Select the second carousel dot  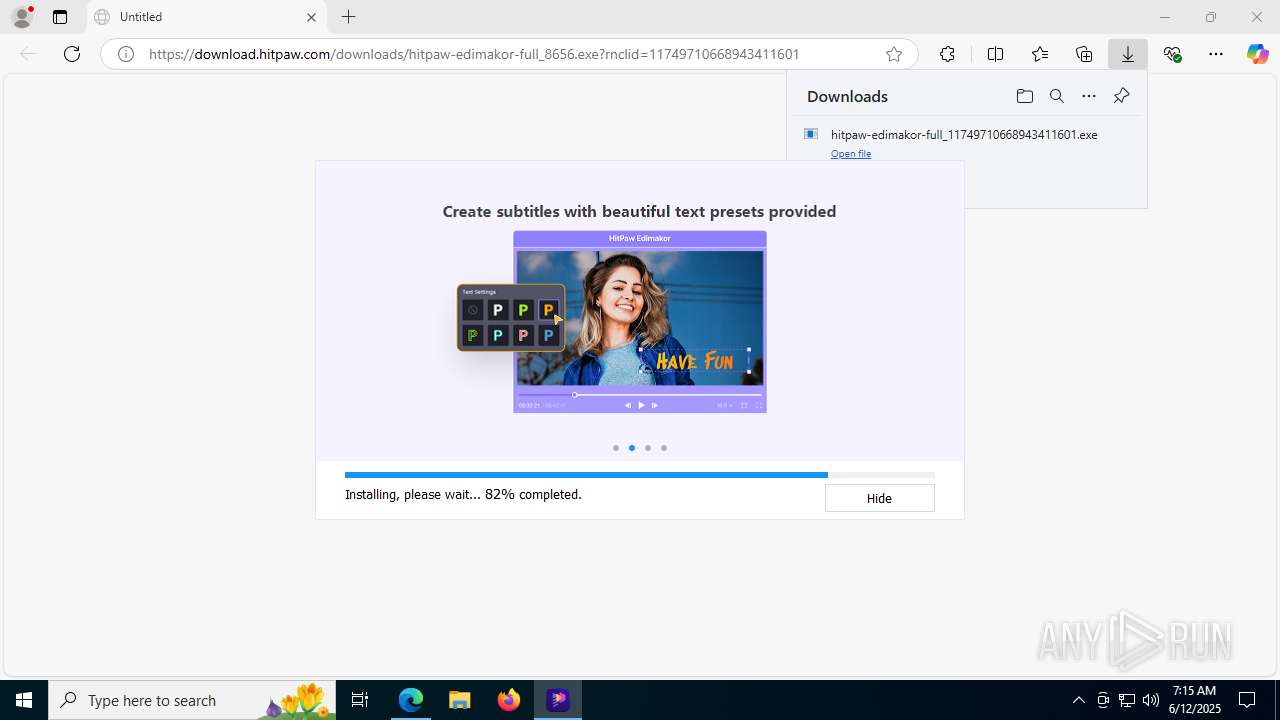point(632,448)
